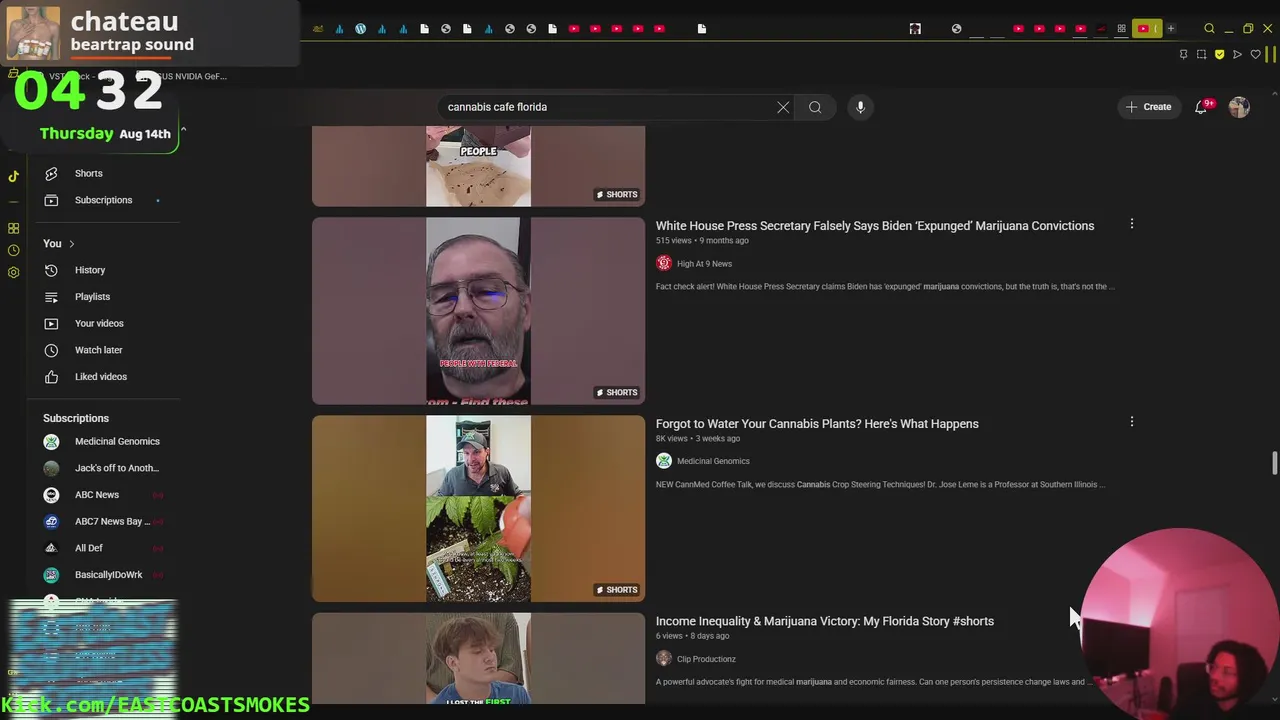Viewport: 1280px width, 720px height.
Task: Click the Create button
Action: [1148, 107]
